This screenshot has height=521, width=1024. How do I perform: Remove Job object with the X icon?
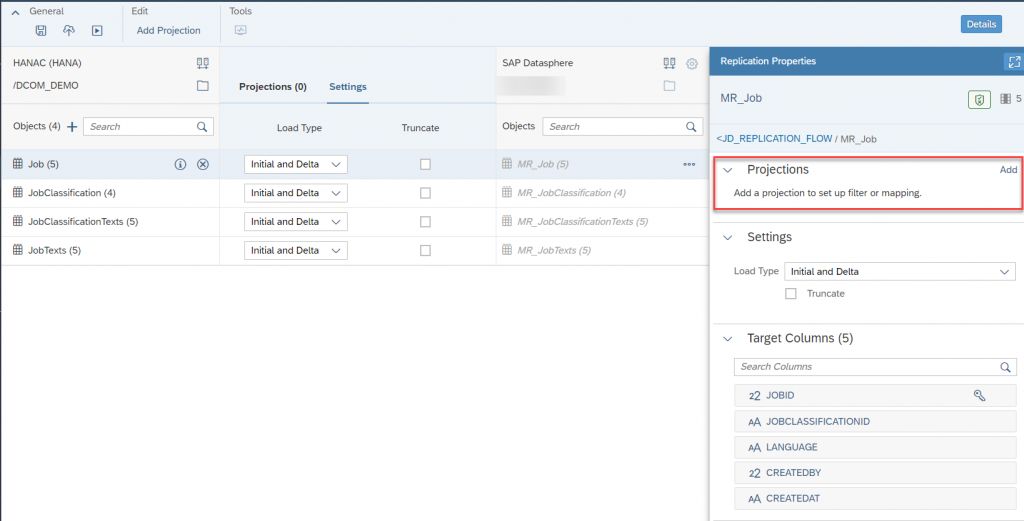pyautogui.click(x=202, y=165)
